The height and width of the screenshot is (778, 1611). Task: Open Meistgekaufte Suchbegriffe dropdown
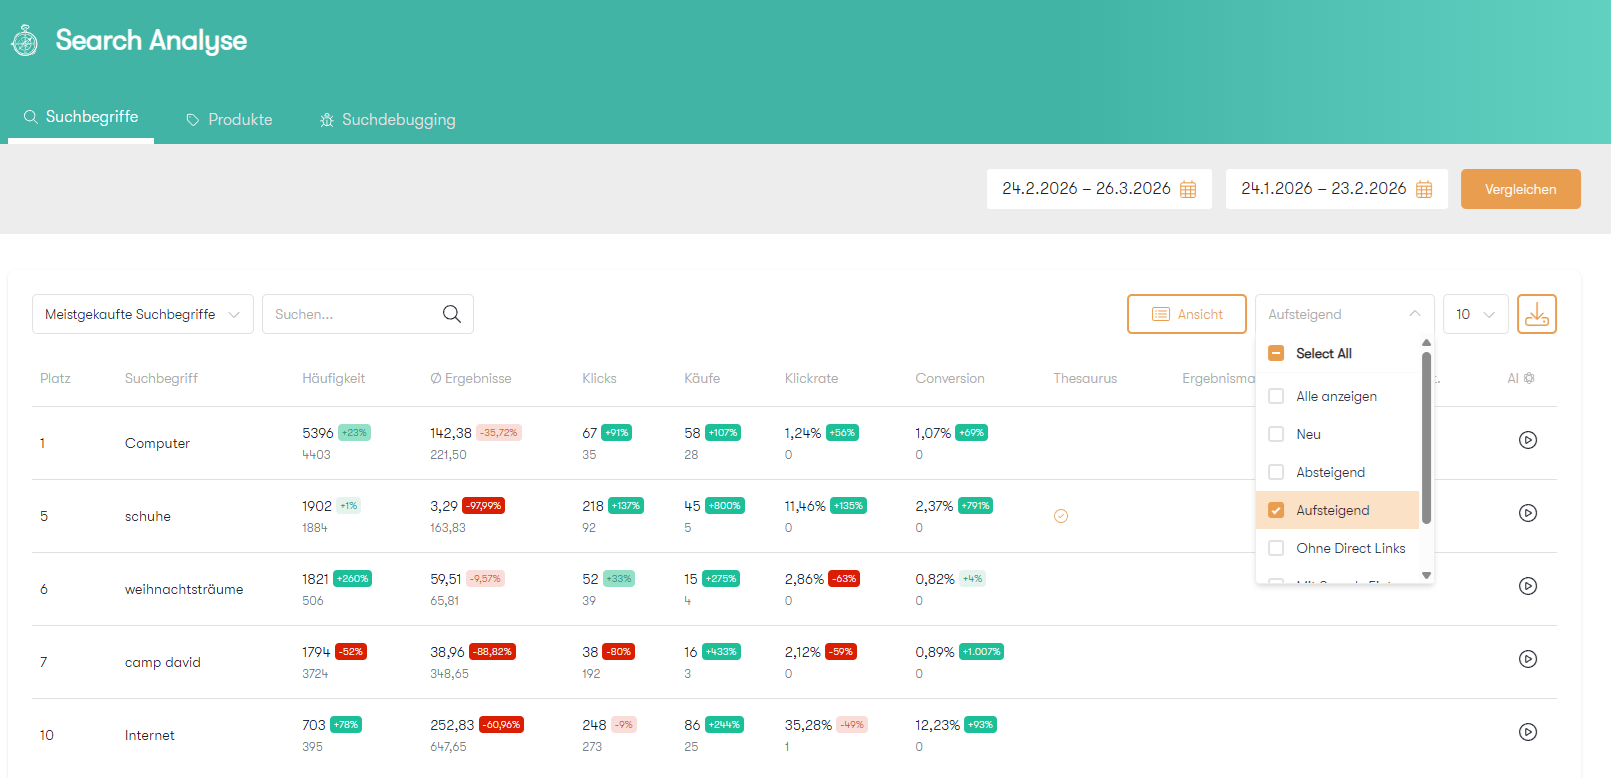142,314
